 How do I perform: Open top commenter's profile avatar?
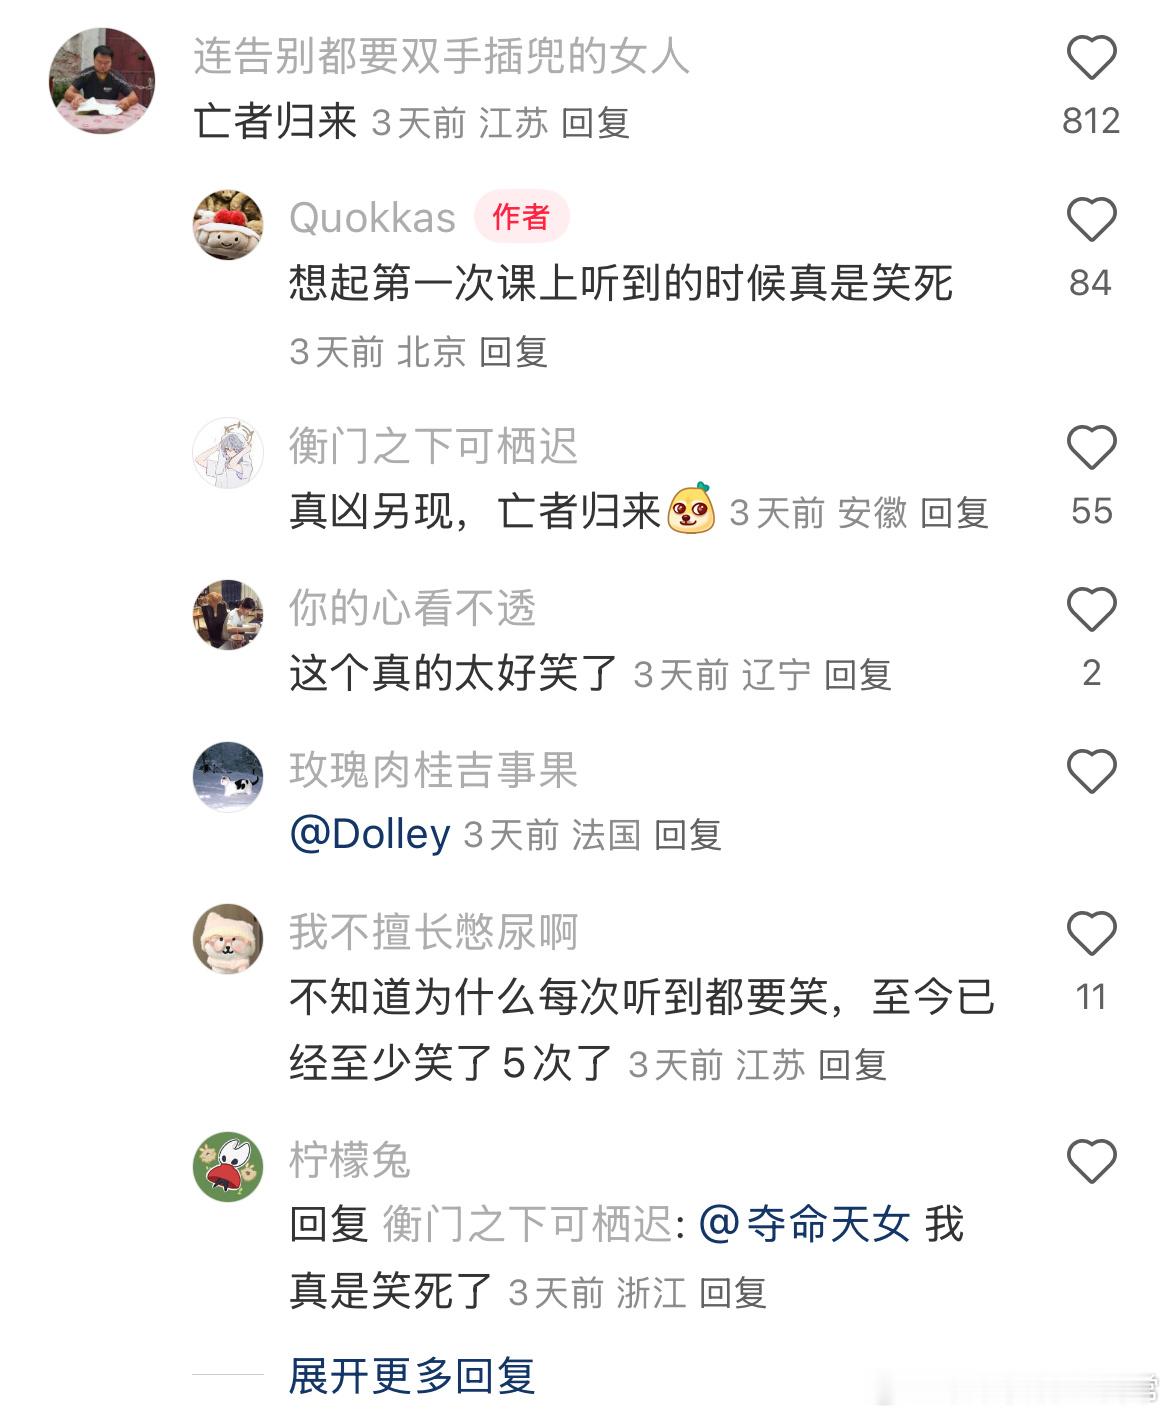[101, 81]
